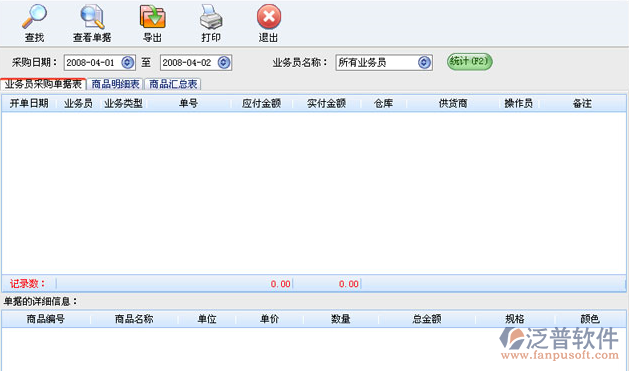Open the www.fanpusoft.com watermark link
Screen dimensions: 629x371
pyautogui.click(x=560, y=355)
